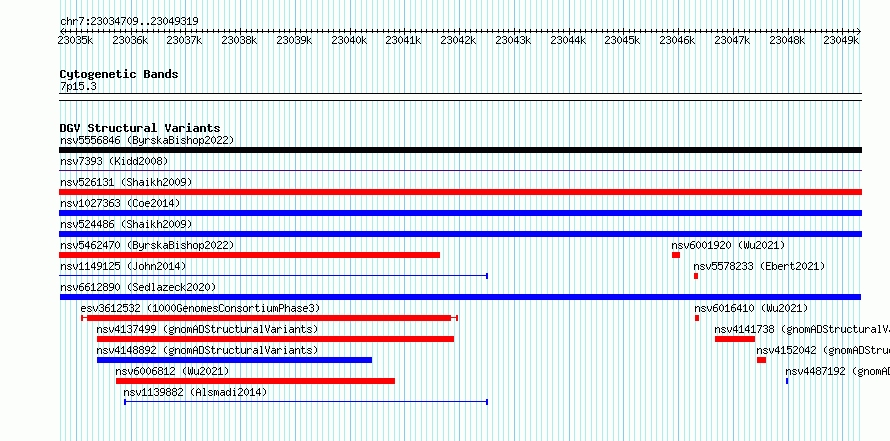Select the blue nsv1027363 variant bar
890x441 pixels.
click(x=460, y=213)
